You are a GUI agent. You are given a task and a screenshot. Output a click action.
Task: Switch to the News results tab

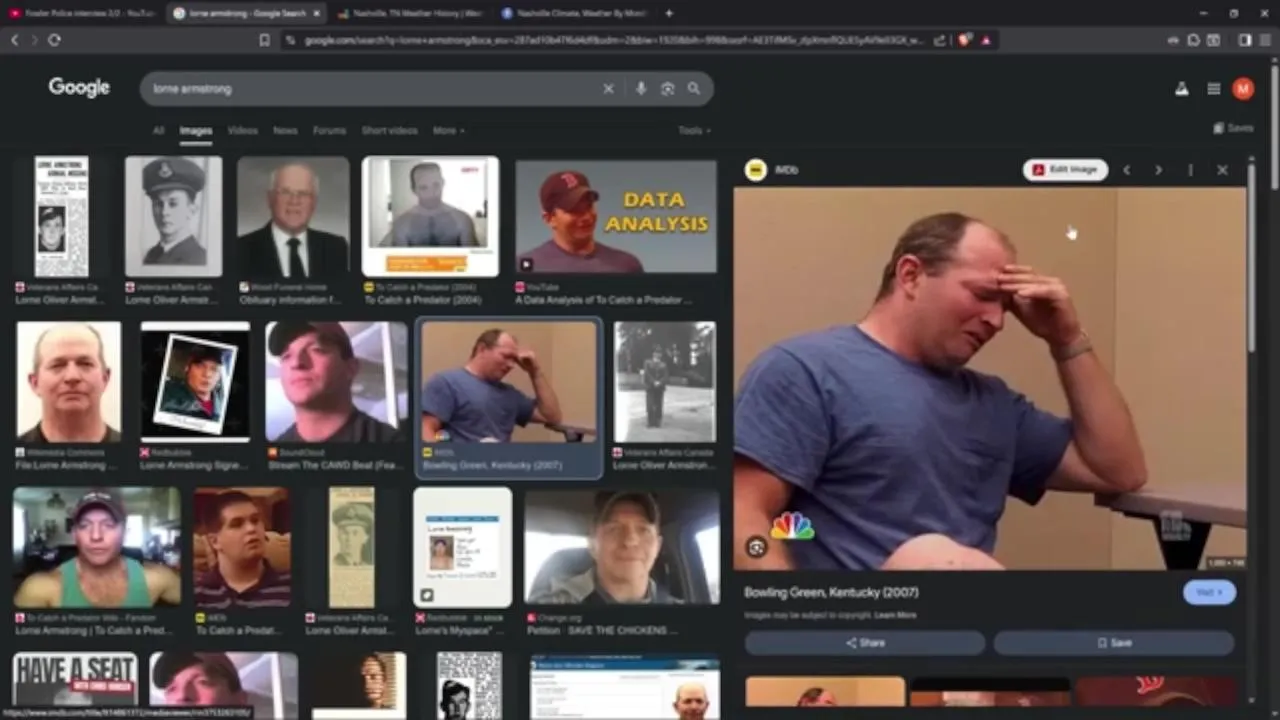tap(285, 131)
